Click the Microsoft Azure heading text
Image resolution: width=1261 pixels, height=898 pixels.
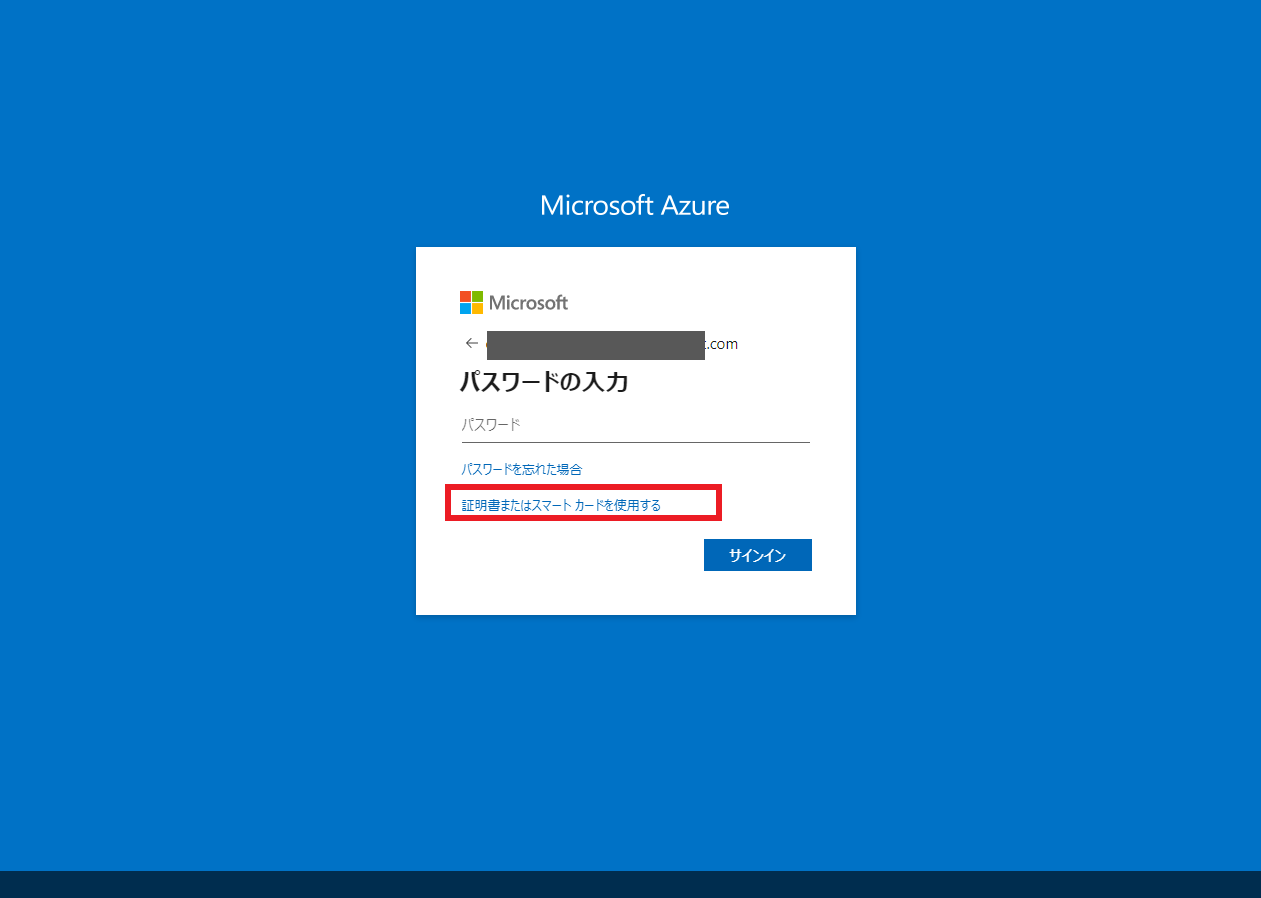click(635, 205)
